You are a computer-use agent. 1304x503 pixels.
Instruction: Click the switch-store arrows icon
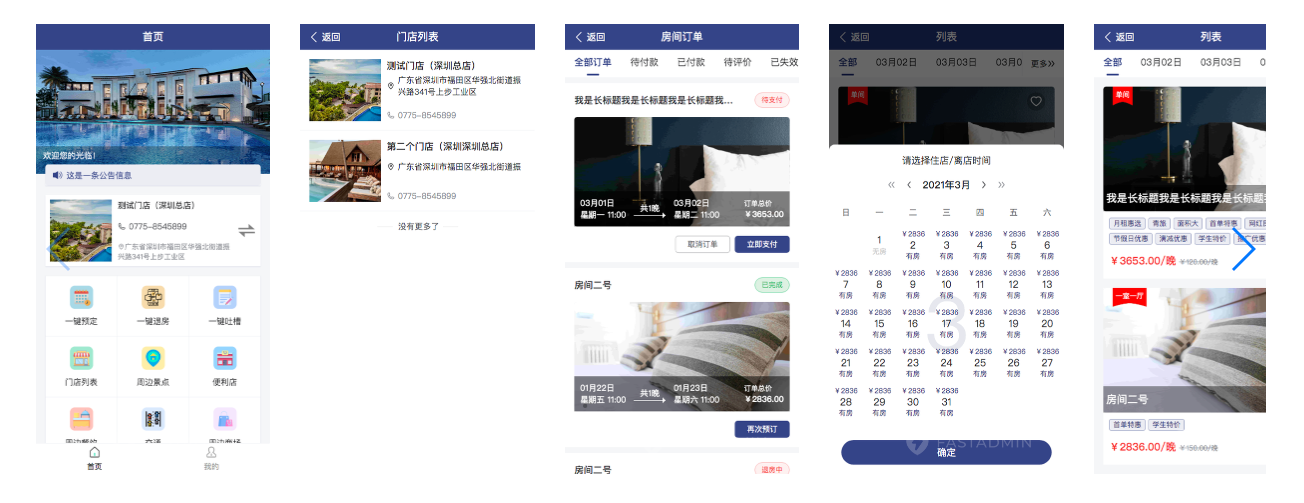246,230
